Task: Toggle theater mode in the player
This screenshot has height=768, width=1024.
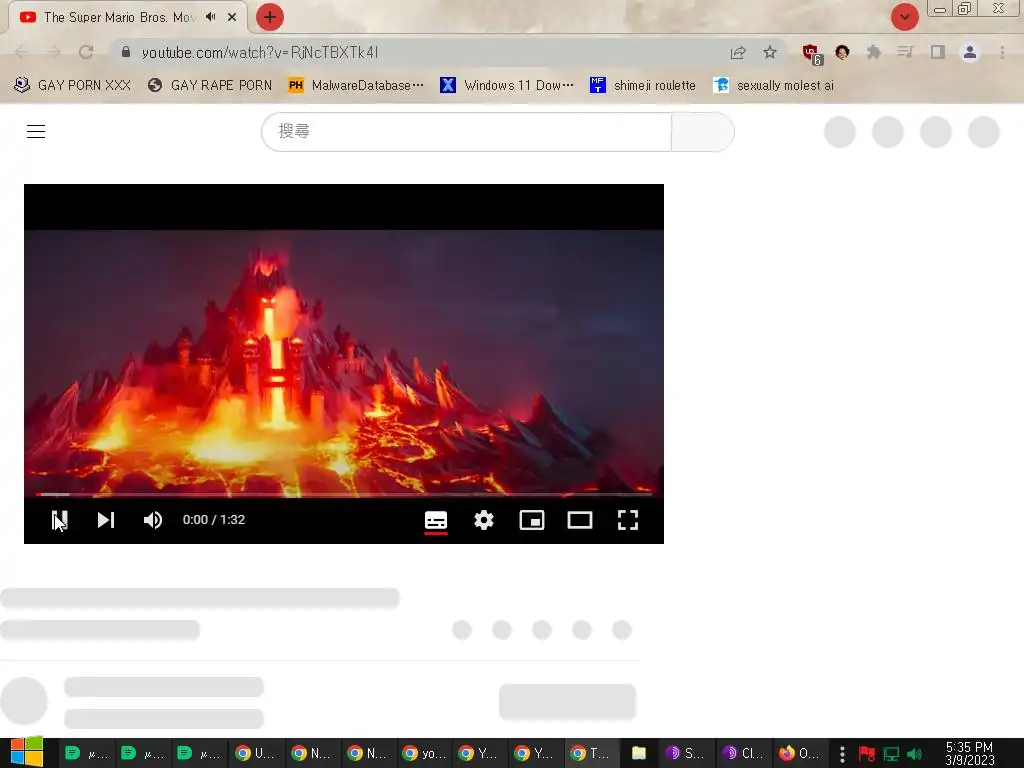Action: pos(580,520)
